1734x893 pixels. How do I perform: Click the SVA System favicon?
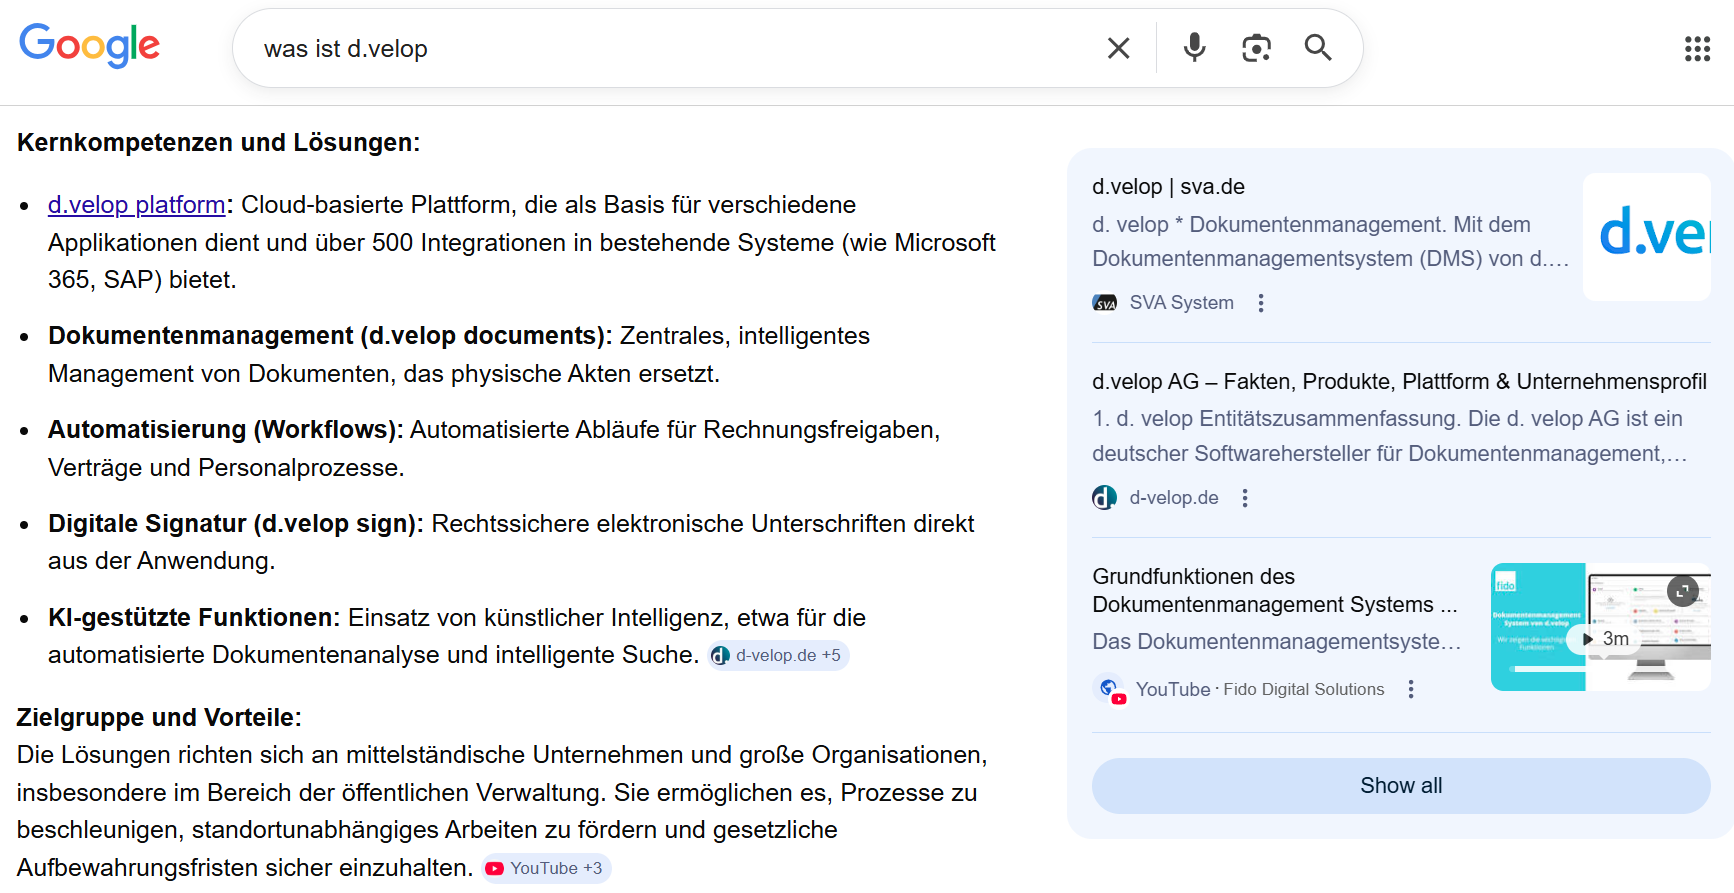click(x=1104, y=303)
